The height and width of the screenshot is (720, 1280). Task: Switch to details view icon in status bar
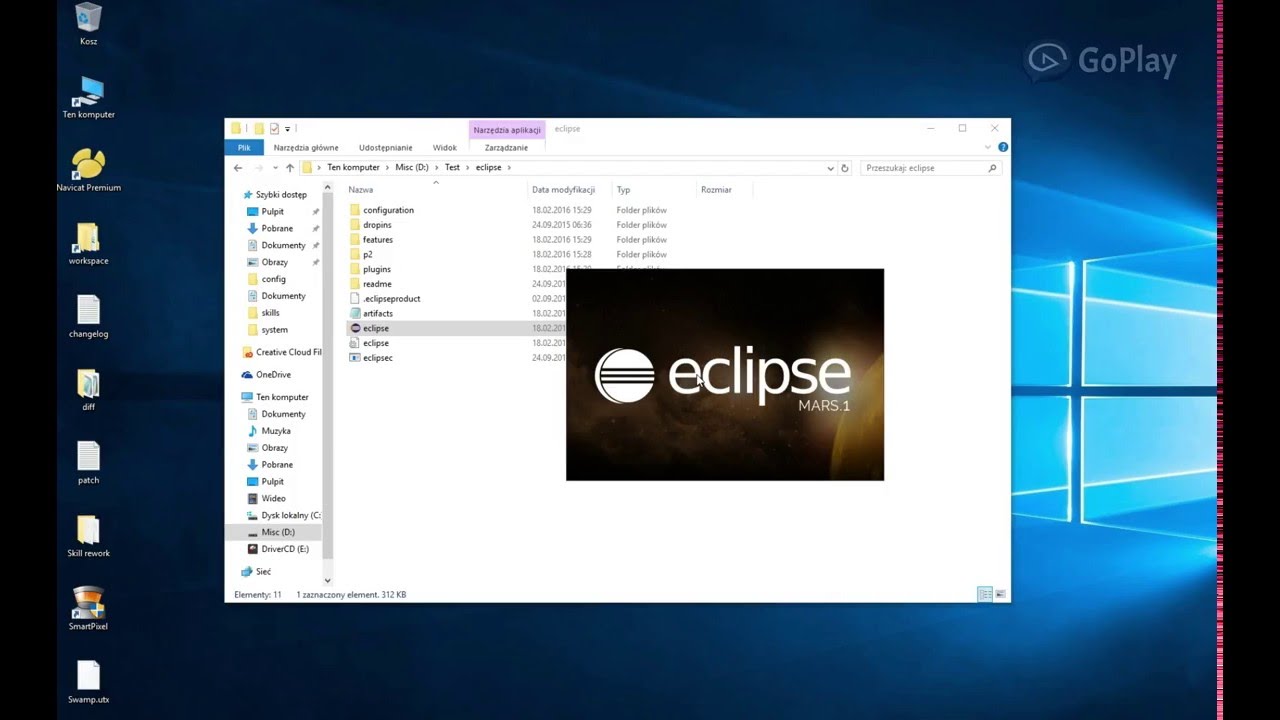[985, 594]
